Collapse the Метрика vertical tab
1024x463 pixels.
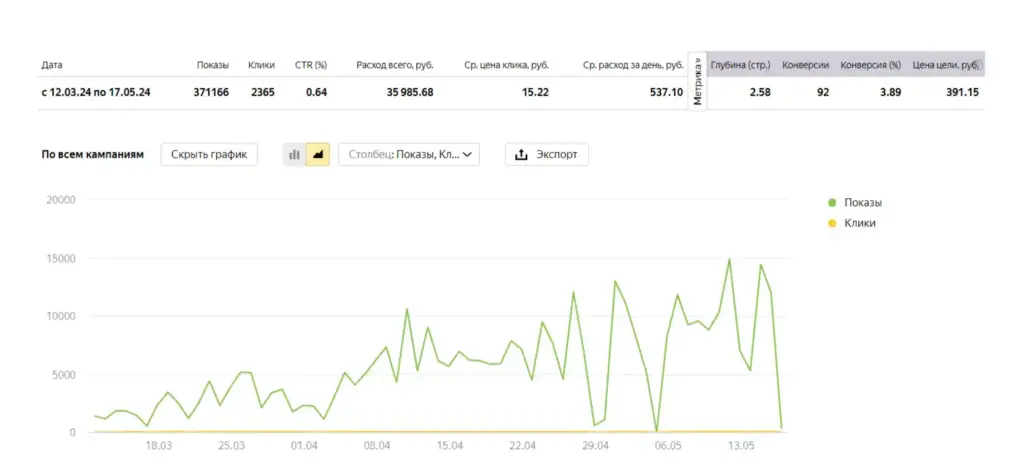697,82
